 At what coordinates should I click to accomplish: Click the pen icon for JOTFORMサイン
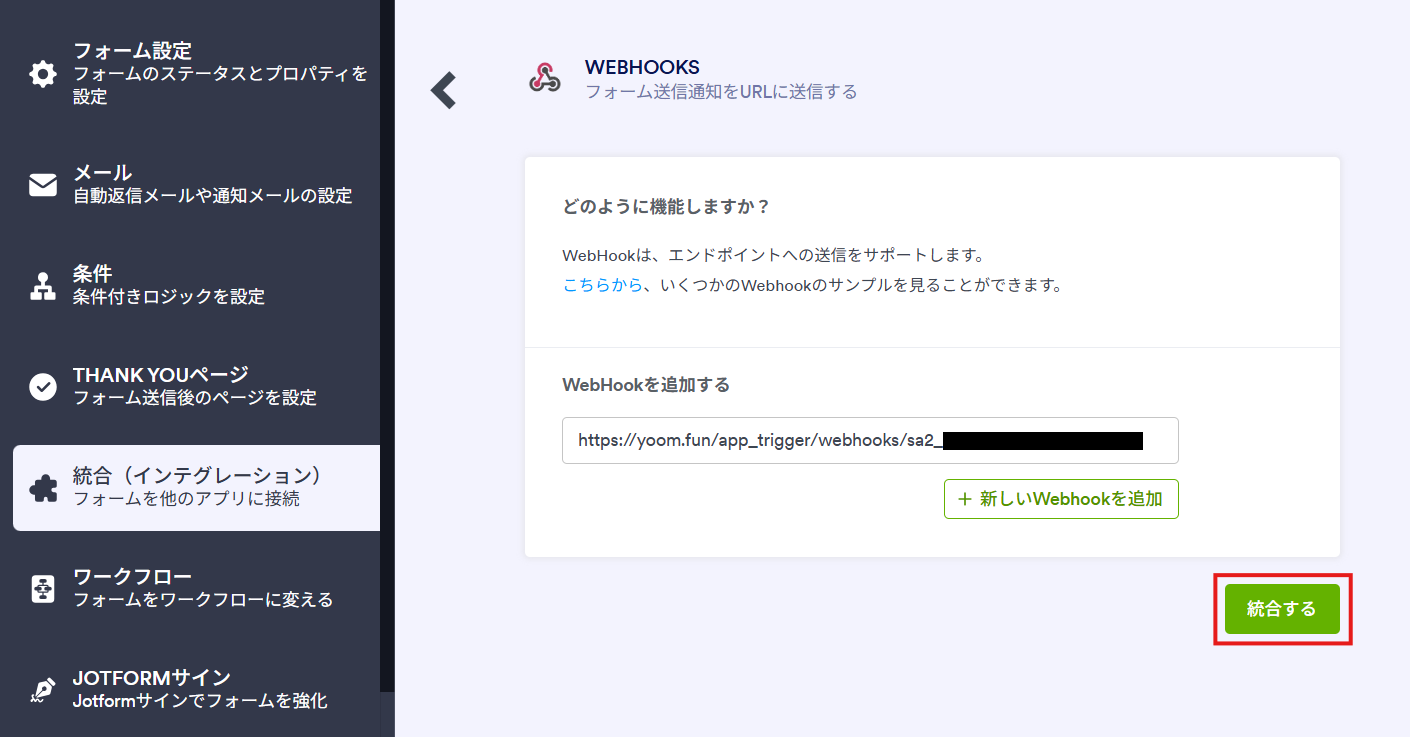tap(43, 690)
